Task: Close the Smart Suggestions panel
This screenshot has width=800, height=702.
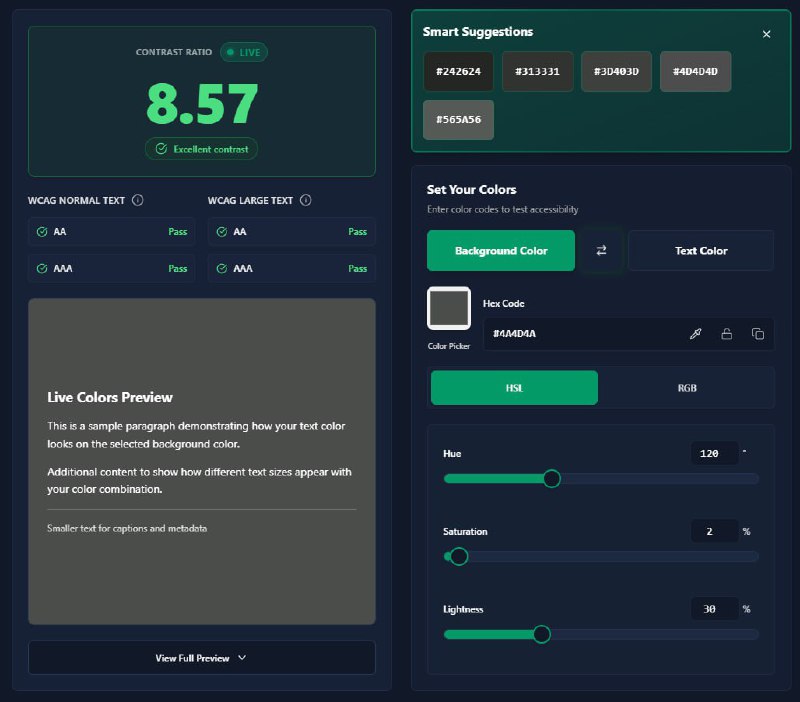Action: click(x=766, y=34)
